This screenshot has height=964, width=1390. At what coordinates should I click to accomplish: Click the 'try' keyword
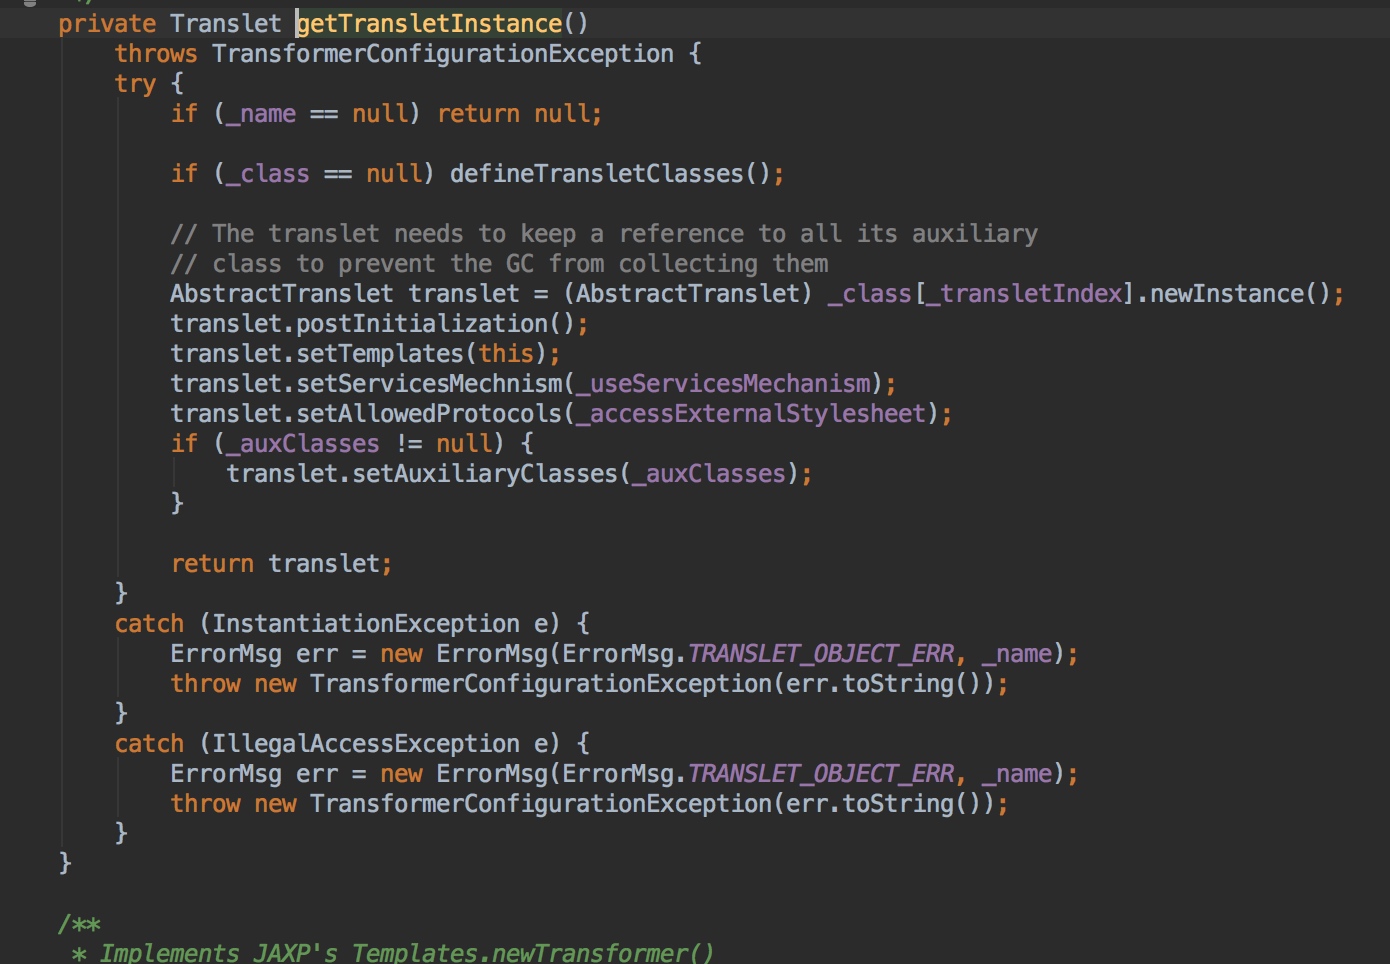135,83
